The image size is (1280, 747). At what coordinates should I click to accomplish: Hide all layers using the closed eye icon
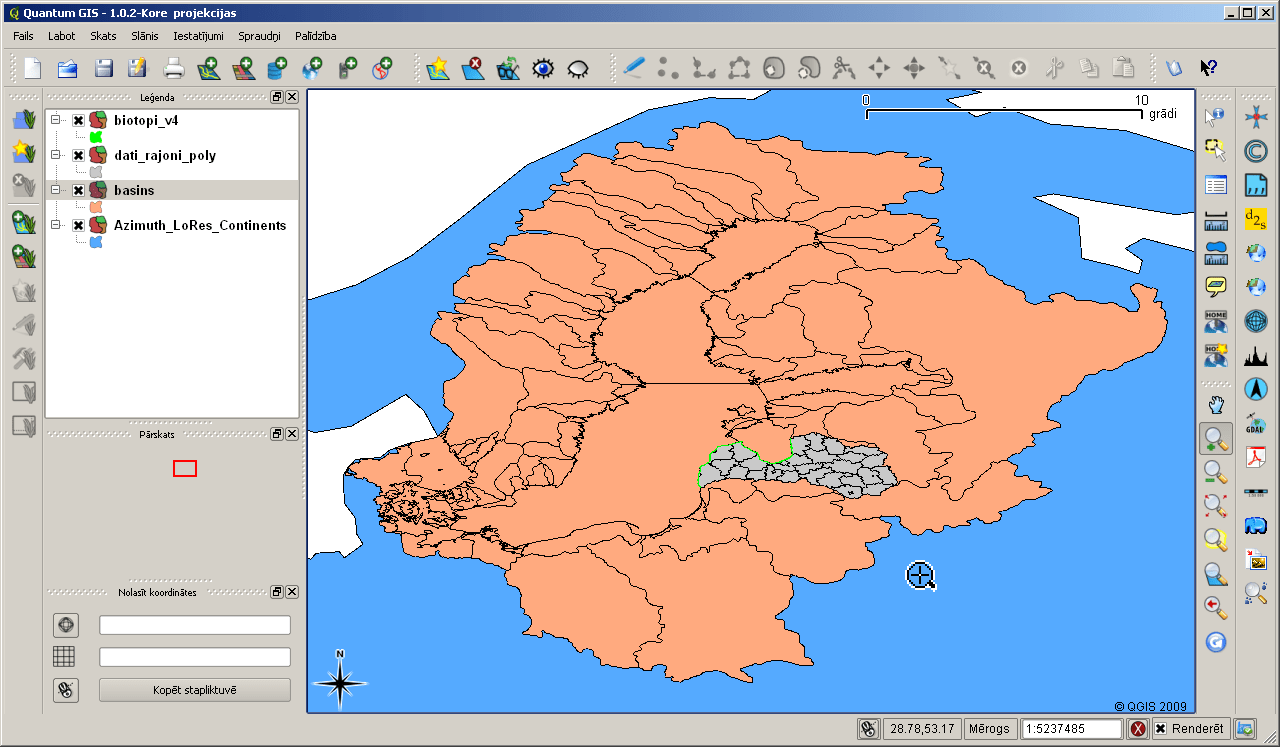pos(578,68)
